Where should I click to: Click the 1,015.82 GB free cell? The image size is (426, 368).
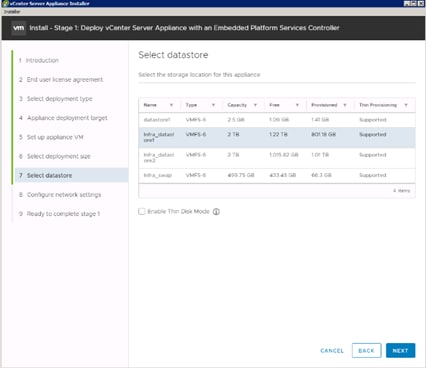click(284, 155)
